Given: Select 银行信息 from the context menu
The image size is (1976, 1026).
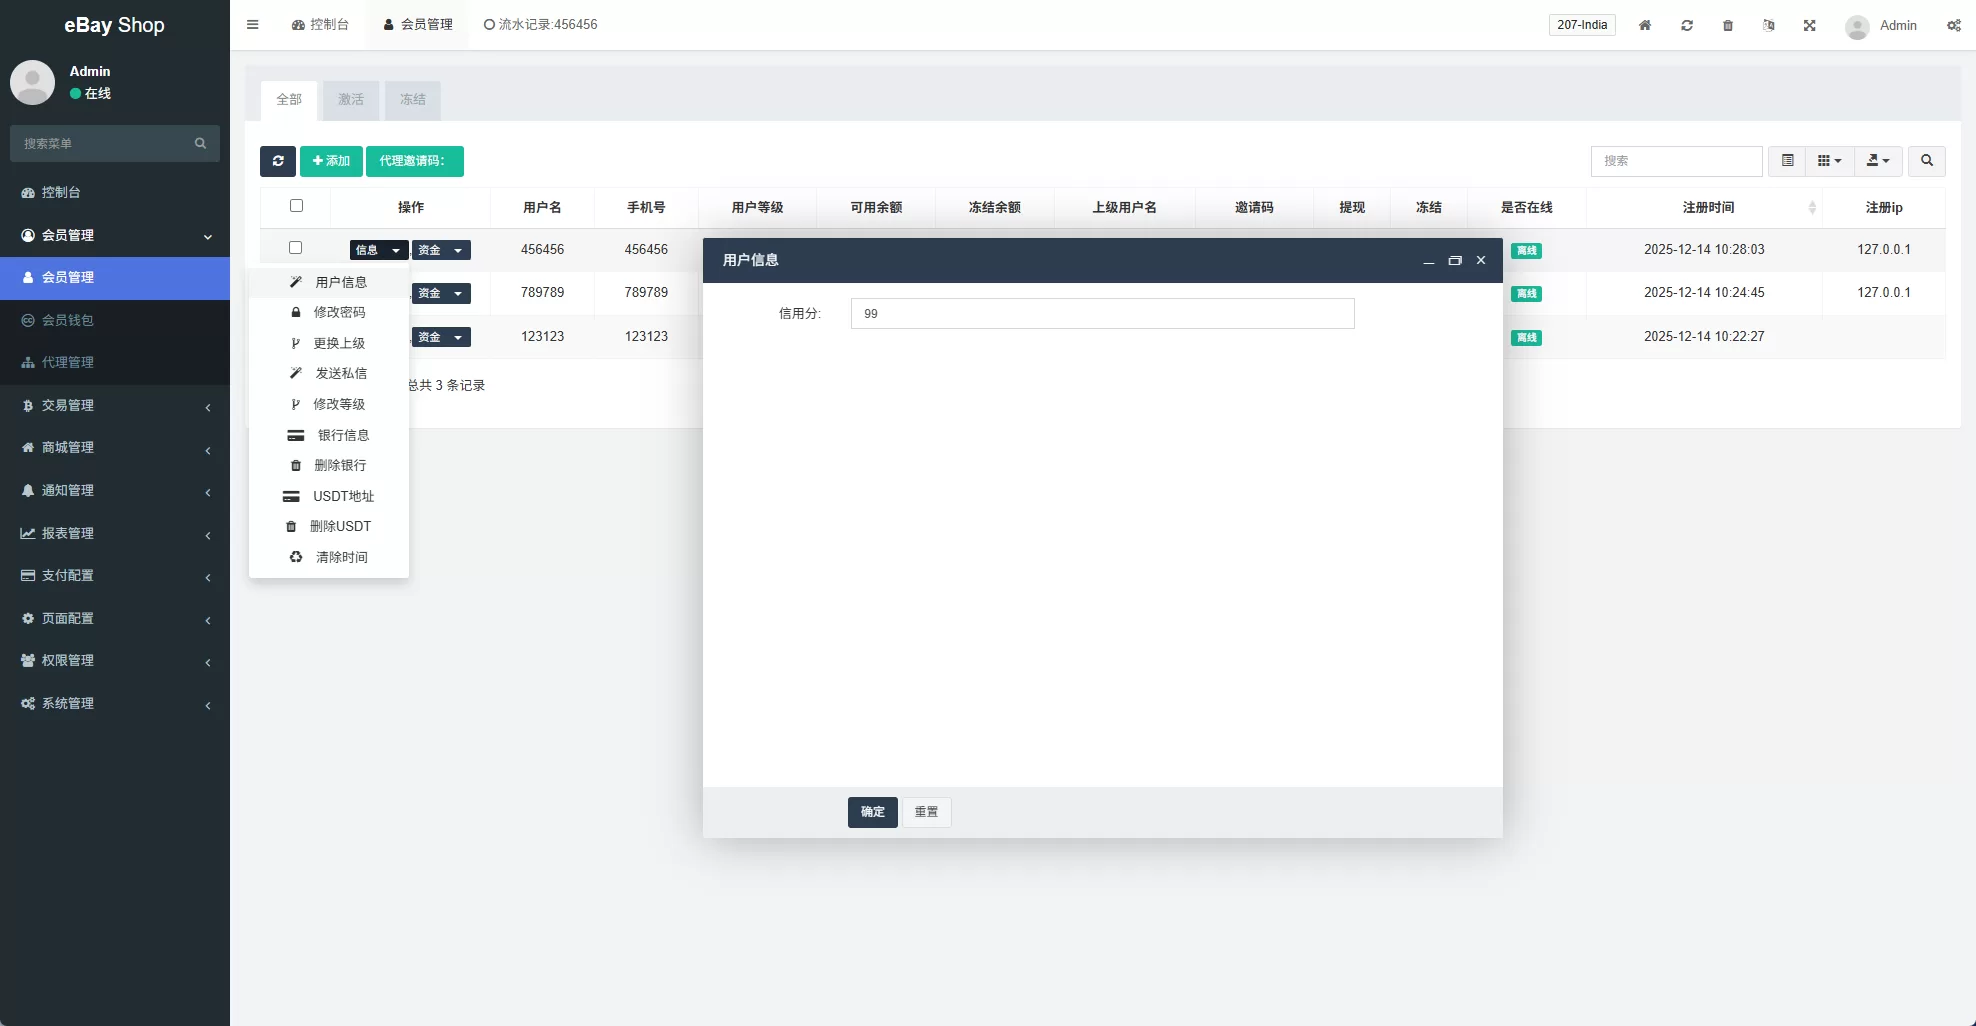Looking at the screenshot, I should pos(343,435).
